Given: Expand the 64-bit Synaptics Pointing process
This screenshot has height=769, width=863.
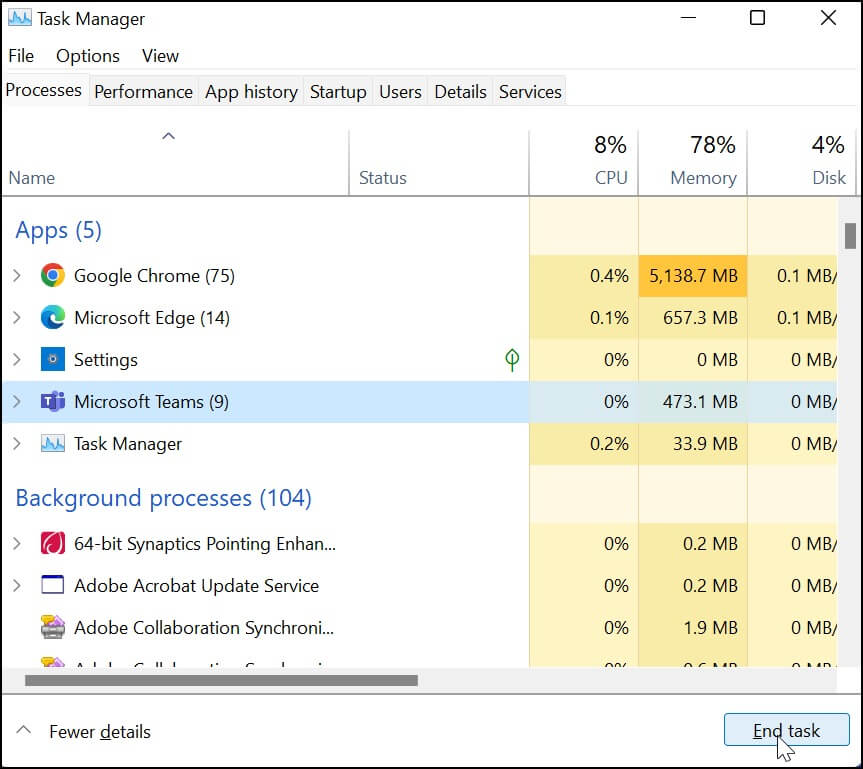Looking at the screenshot, I should (17, 543).
